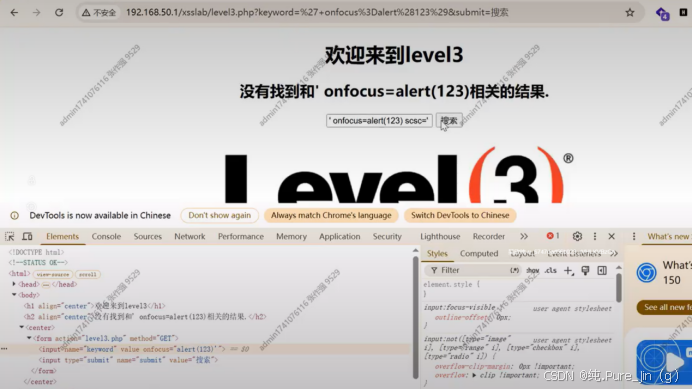Switch DevTools to Chinese

[460, 215]
